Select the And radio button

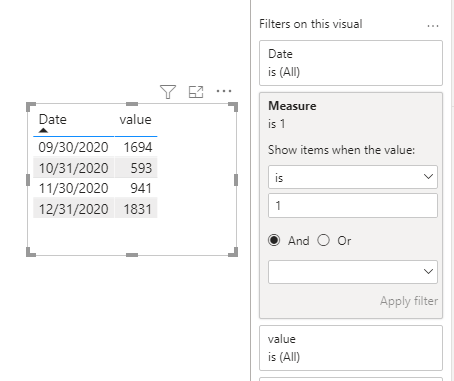click(274, 240)
